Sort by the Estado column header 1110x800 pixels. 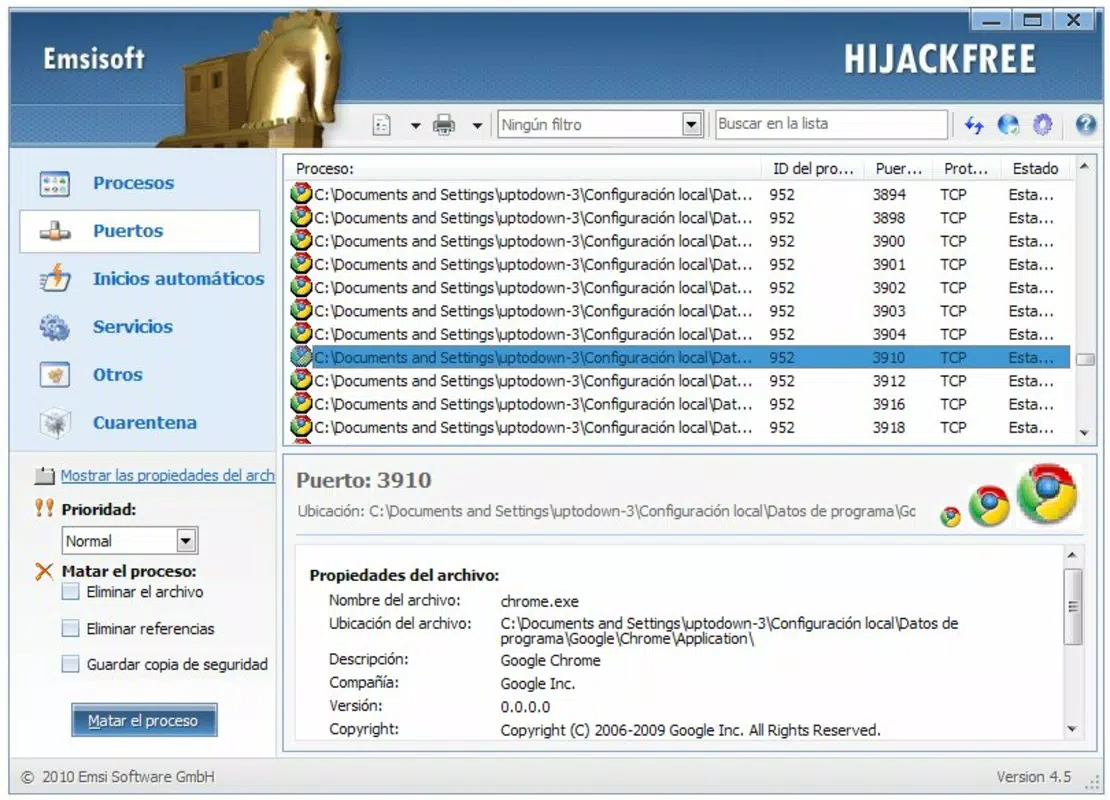[1035, 168]
